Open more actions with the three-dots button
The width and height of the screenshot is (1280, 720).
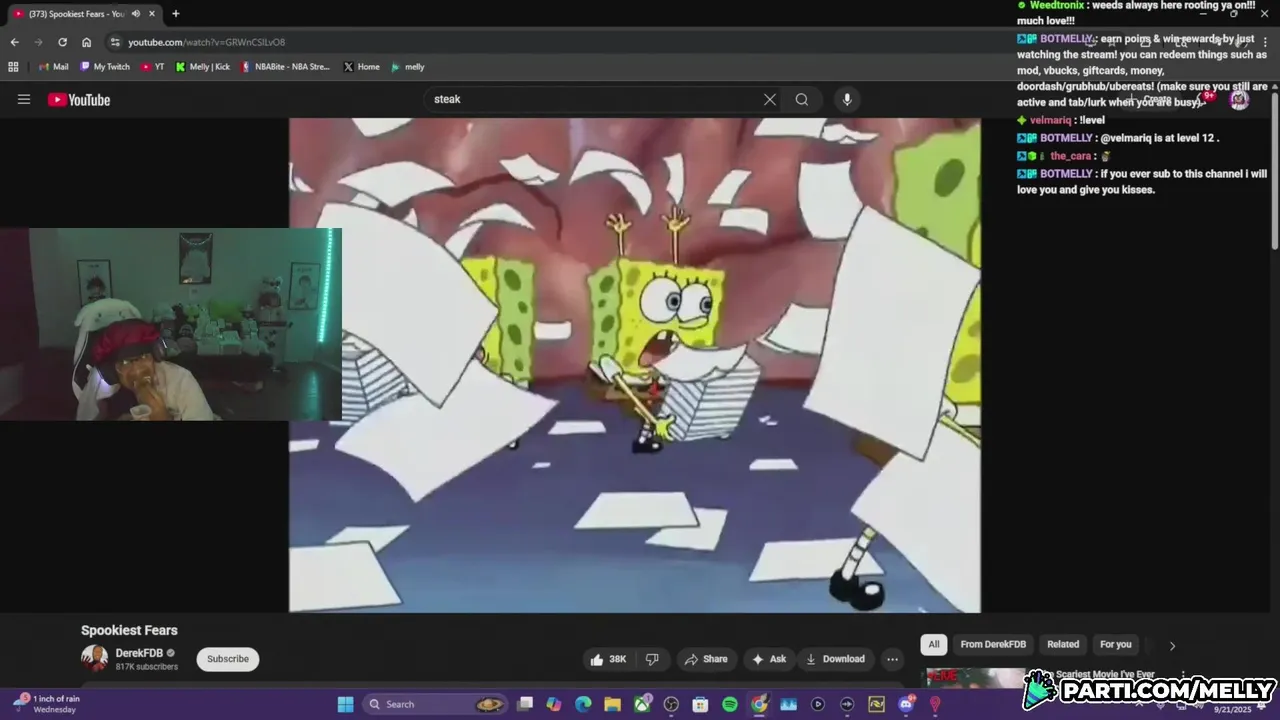[x=892, y=659]
